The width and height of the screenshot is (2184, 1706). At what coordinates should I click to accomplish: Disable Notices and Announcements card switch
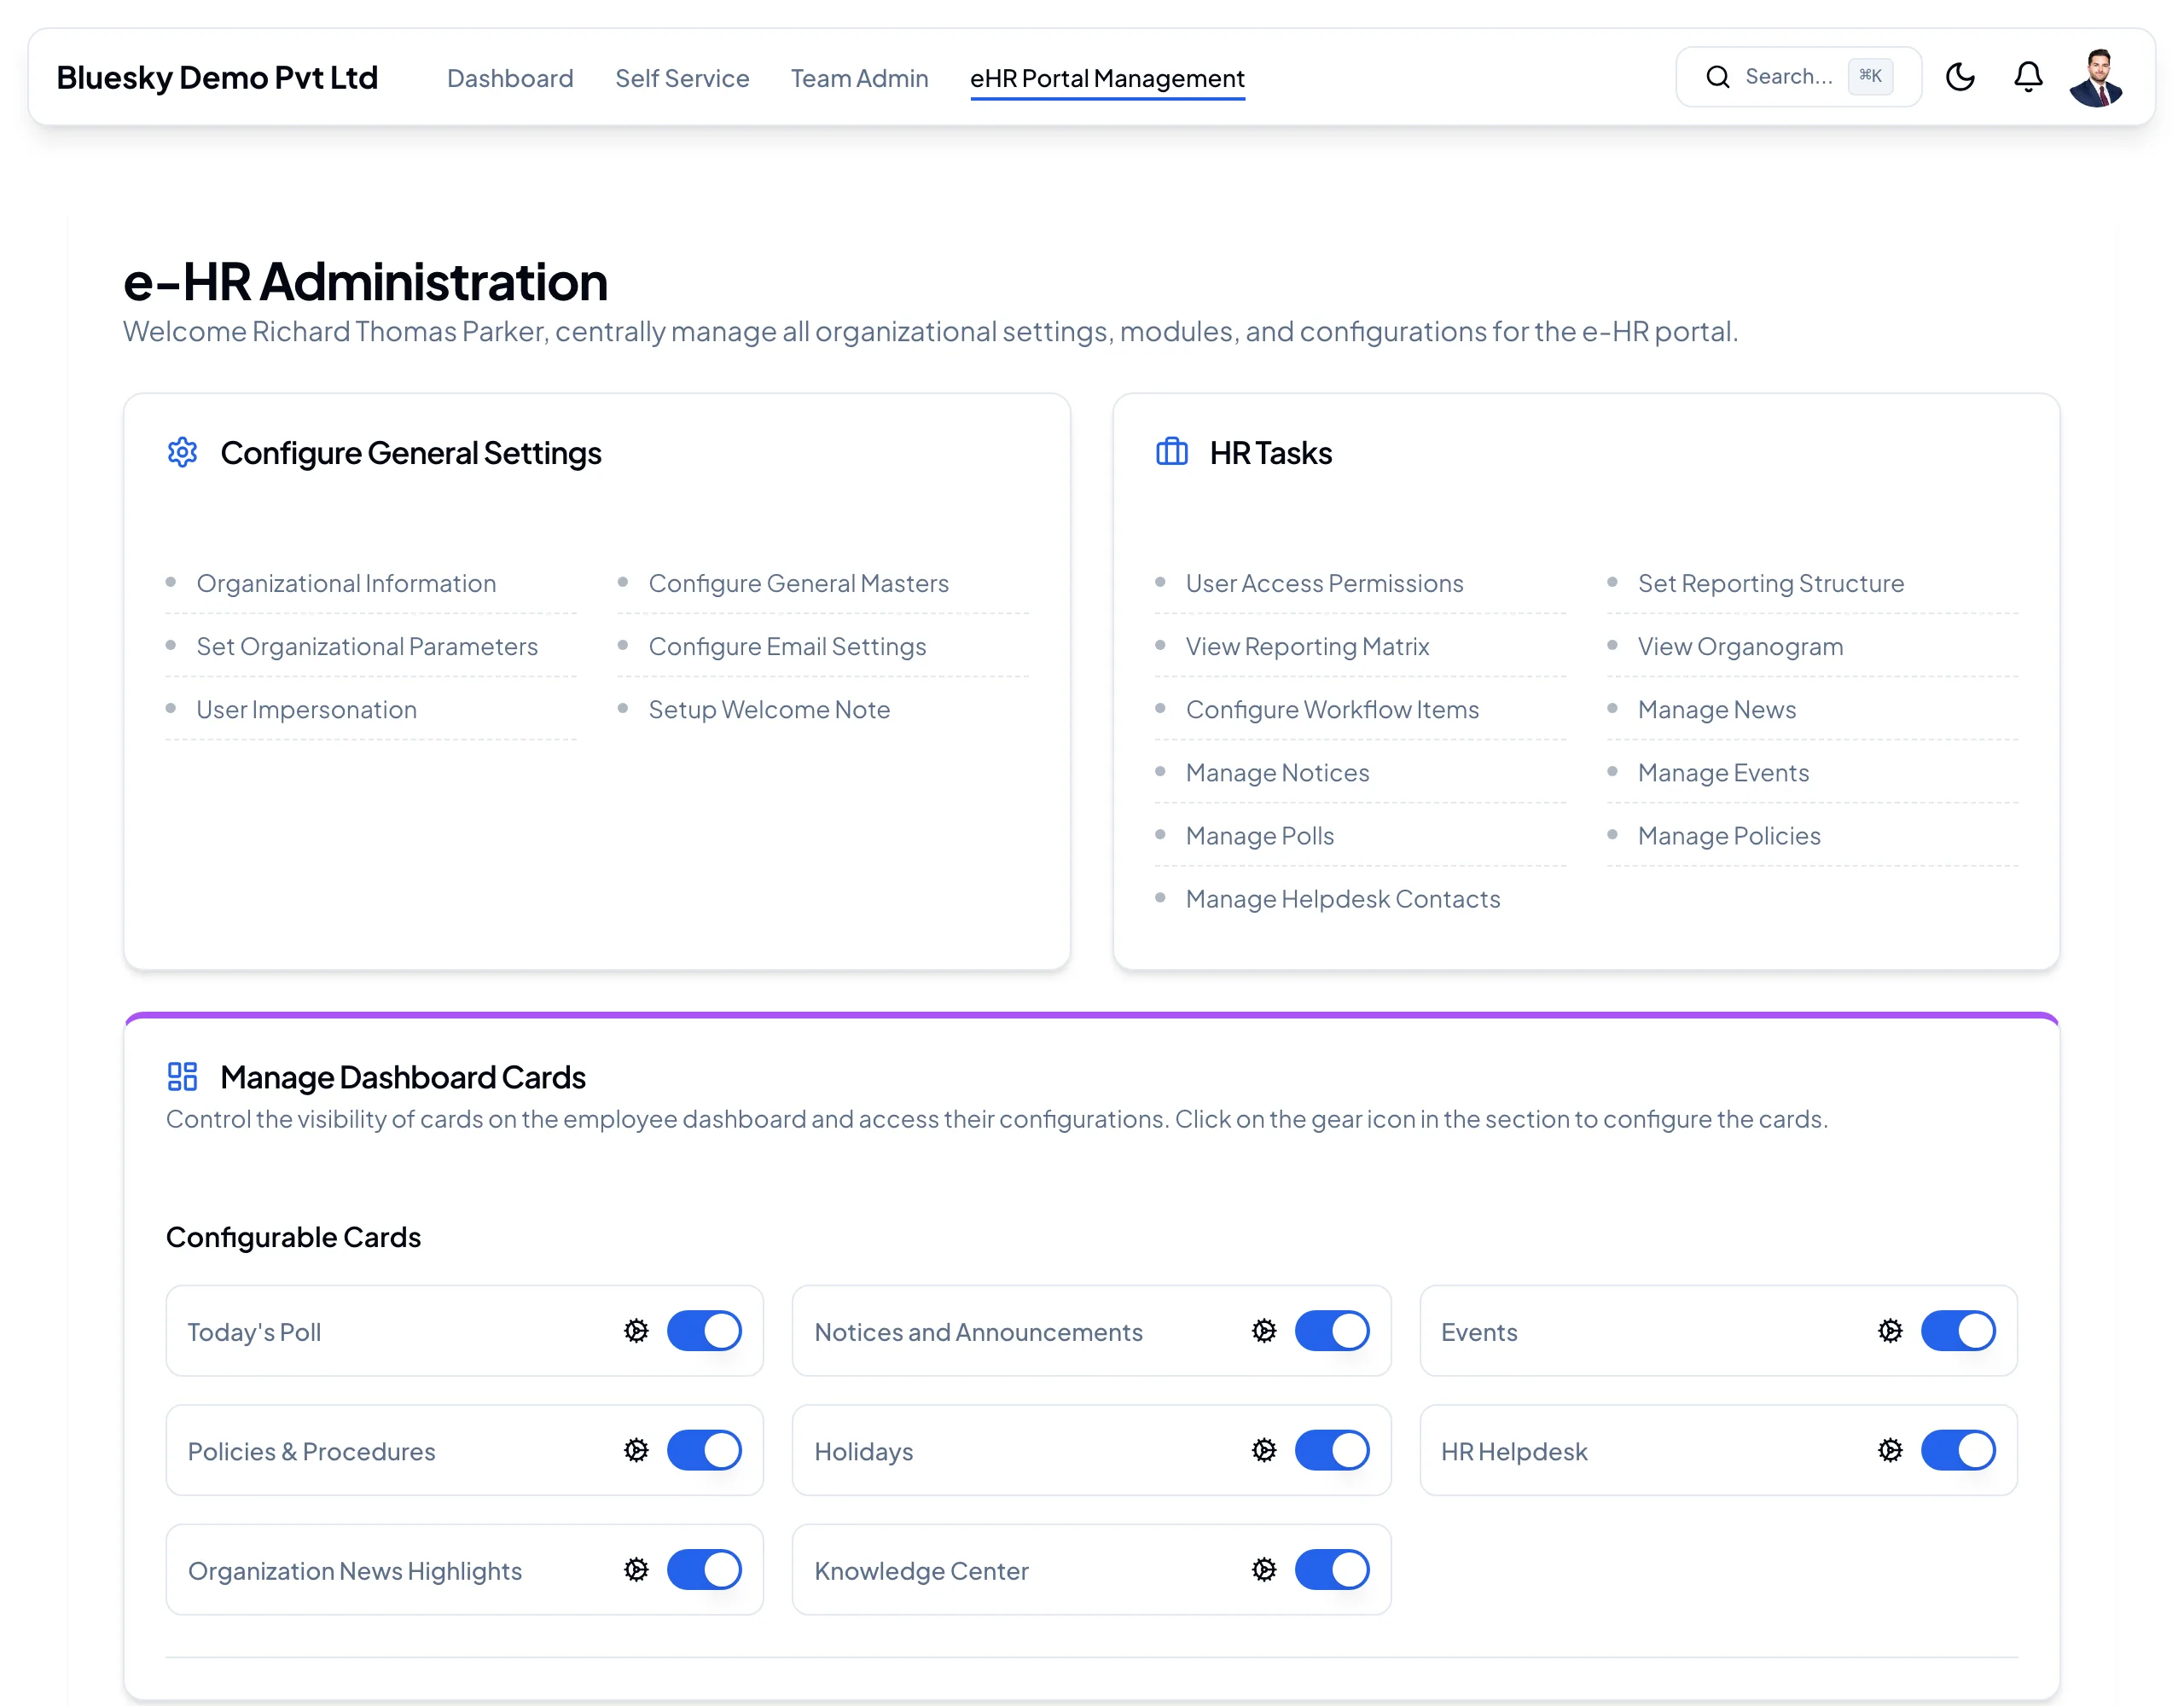[x=1332, y=1331]
